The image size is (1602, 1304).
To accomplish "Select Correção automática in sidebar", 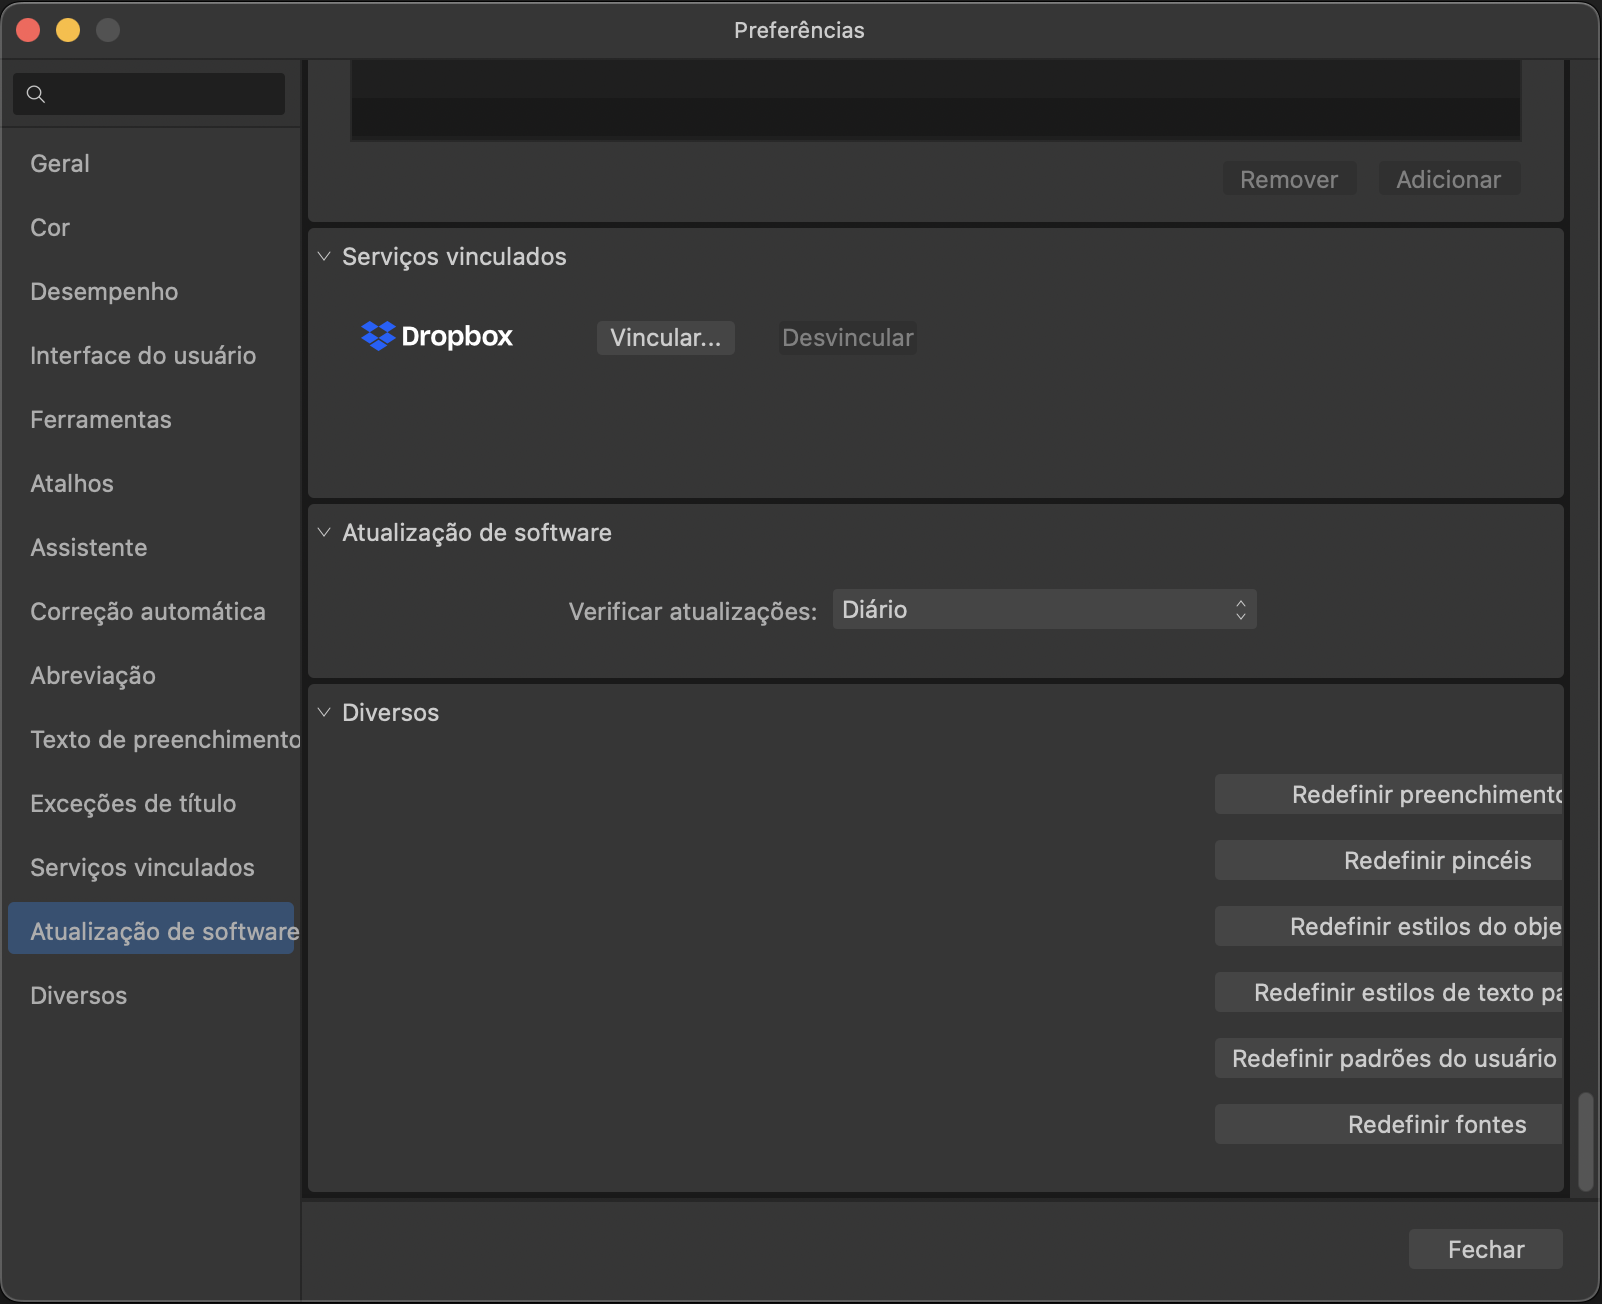I will point(148,611).
